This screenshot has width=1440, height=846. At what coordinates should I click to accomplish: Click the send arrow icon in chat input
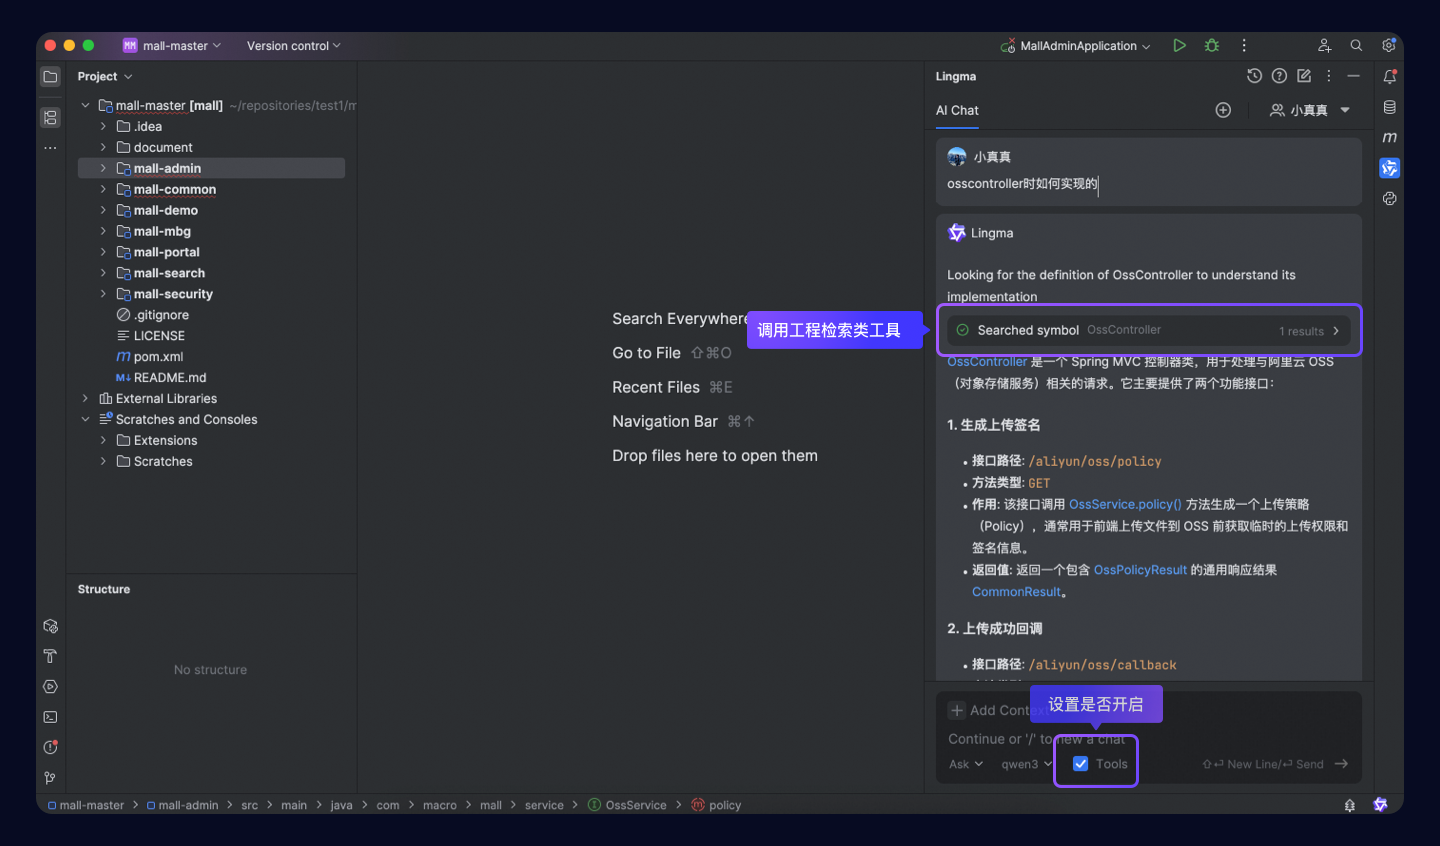pos(1341,764)
